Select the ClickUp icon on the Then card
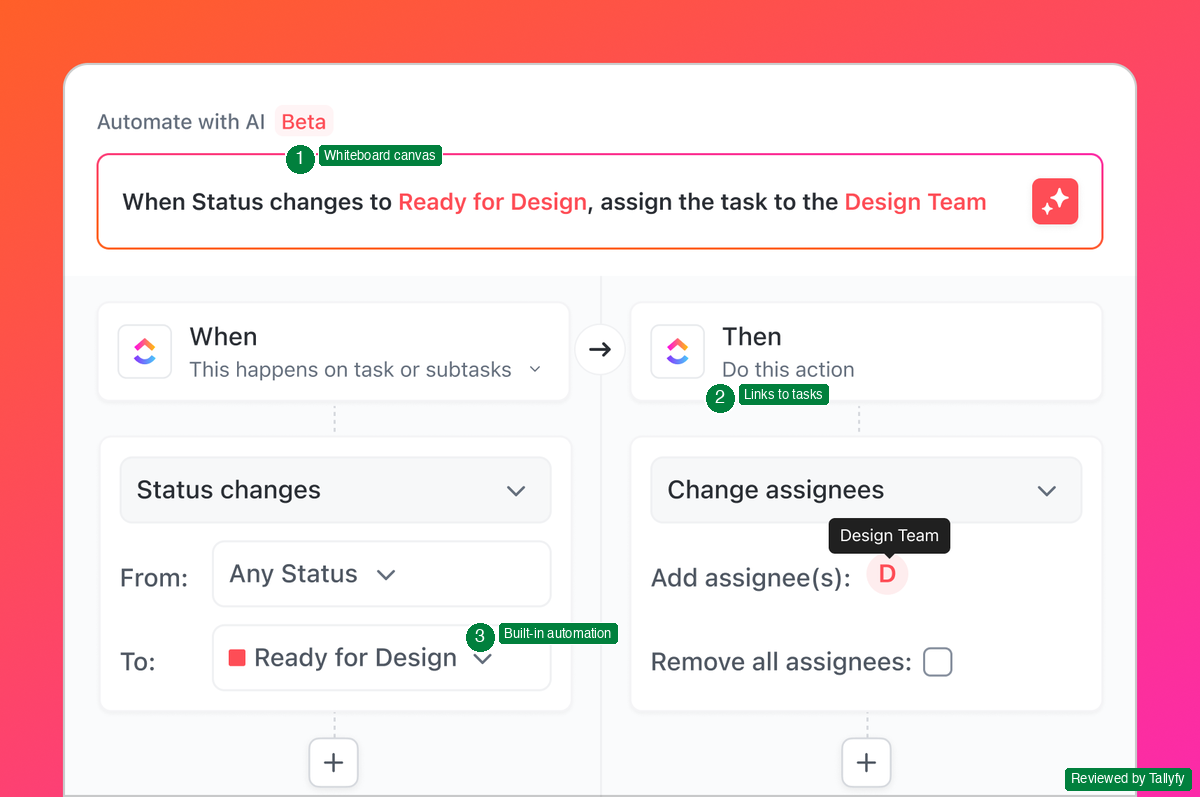The width and height of the screenshot is (1200, 797). coord(677,351)
